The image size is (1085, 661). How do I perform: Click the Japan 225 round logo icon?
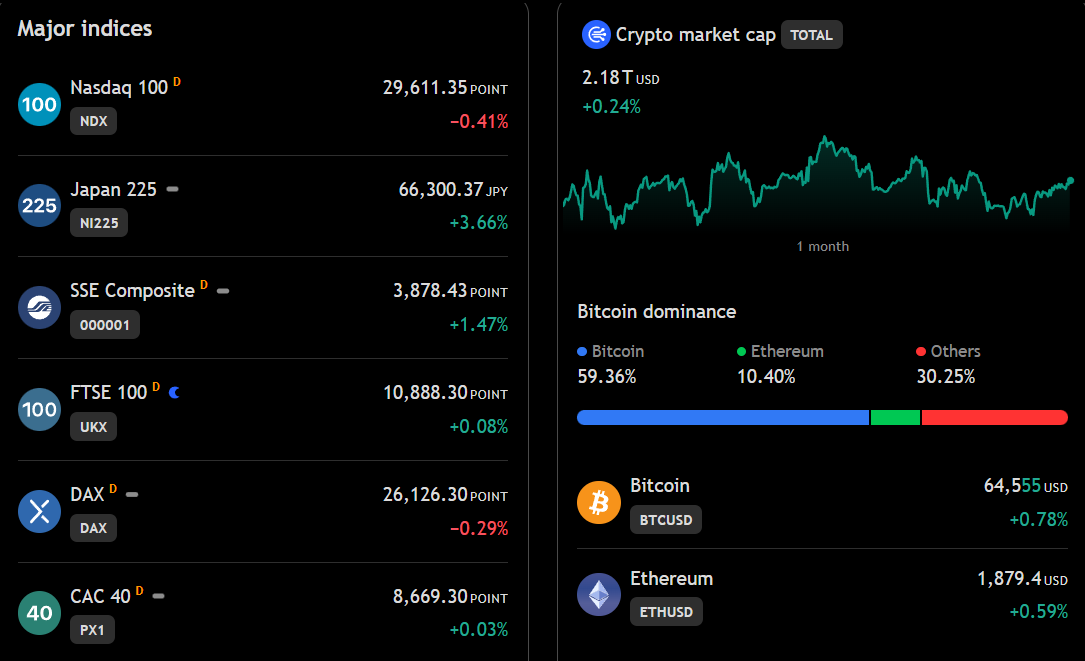coord(39,206)
